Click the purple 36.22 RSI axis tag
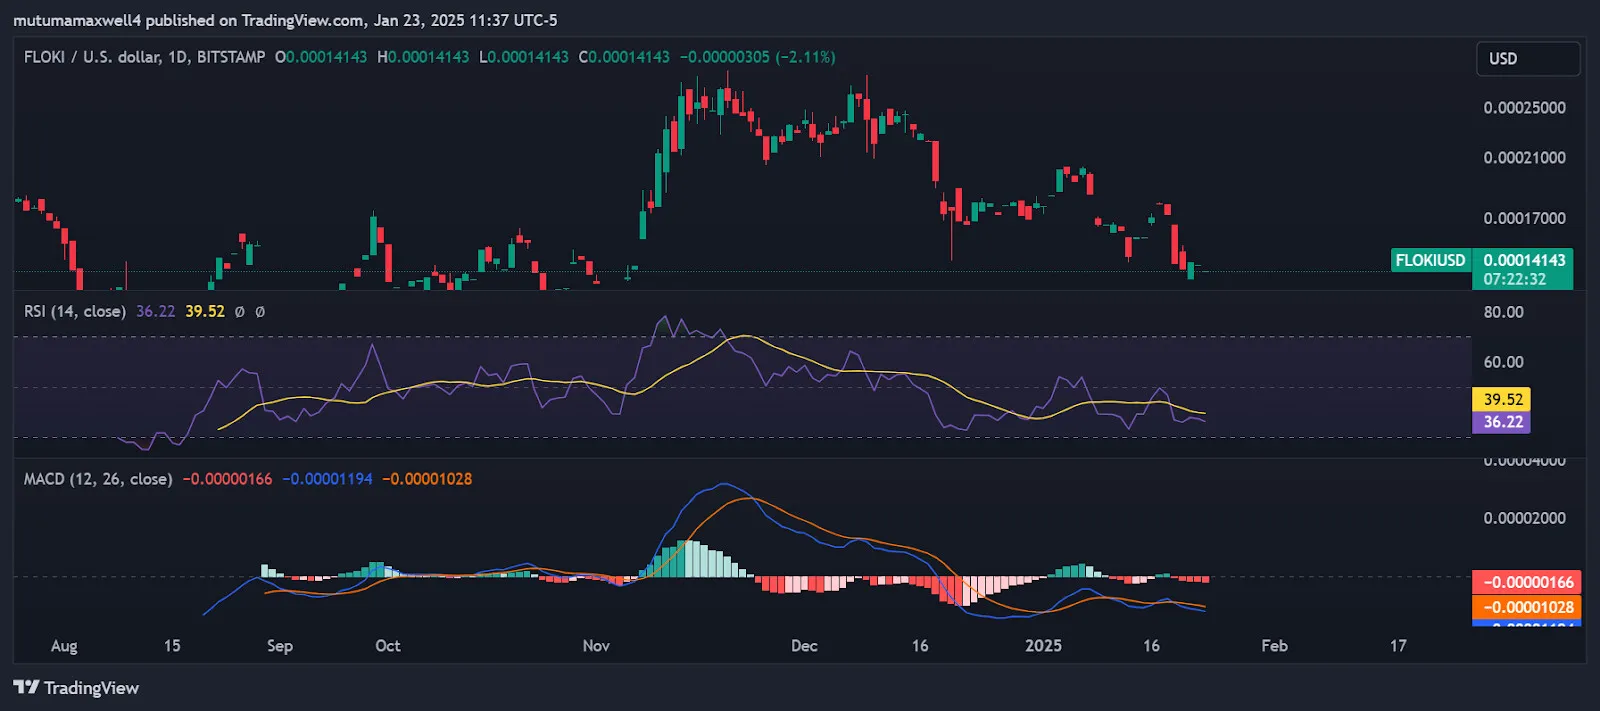The height and width of the screenshot is (711, 1600). point(1502,422)
